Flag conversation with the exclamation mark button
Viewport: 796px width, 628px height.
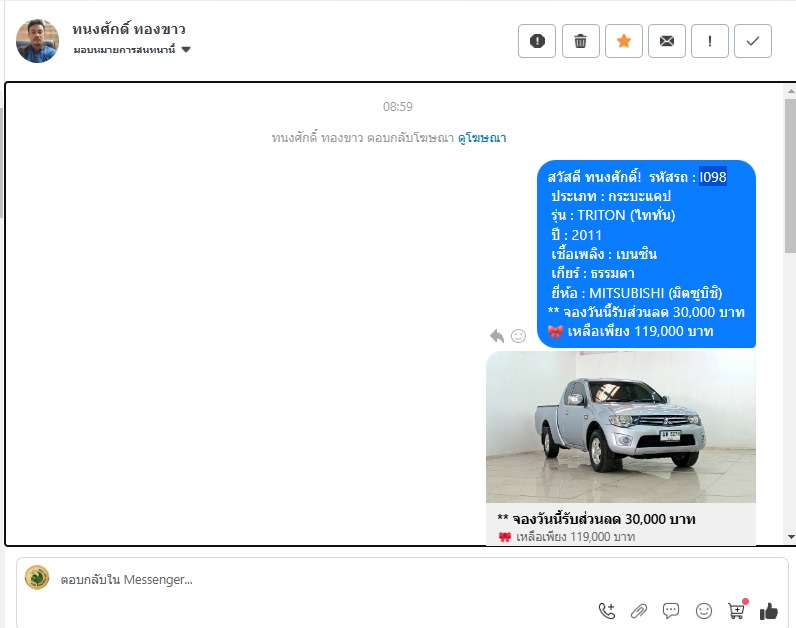tap(710, 41)
